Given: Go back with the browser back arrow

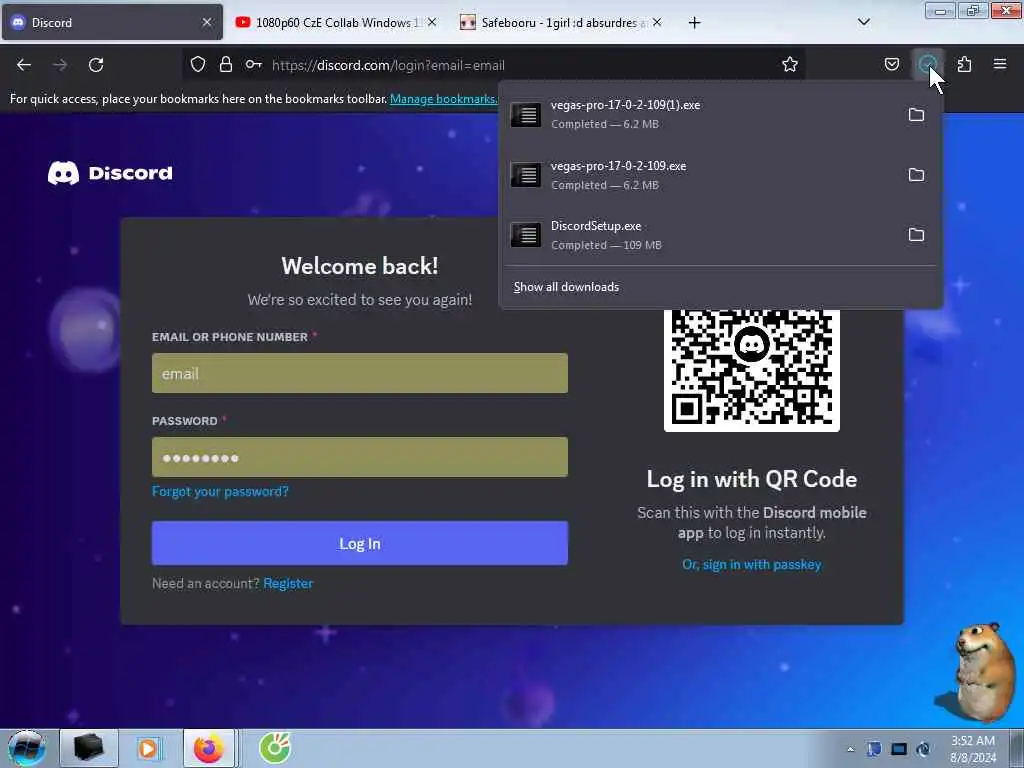Looking at the screenshot, I should [24, 65].
